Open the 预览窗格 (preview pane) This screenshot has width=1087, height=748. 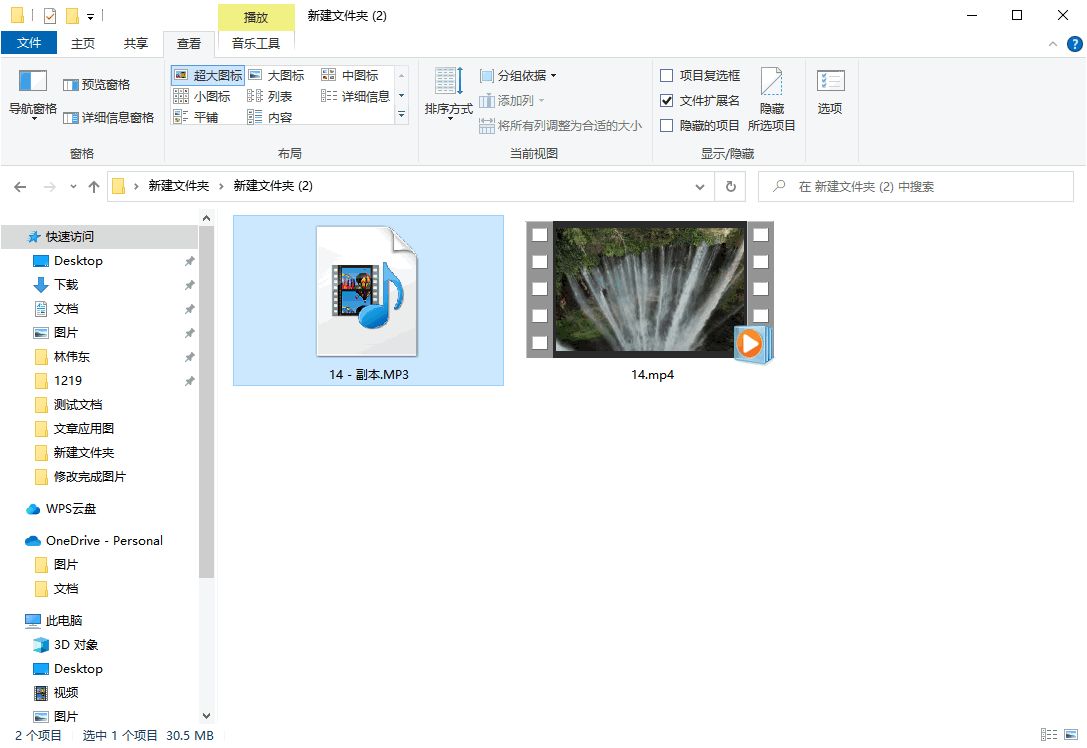(x=97, y=85)
